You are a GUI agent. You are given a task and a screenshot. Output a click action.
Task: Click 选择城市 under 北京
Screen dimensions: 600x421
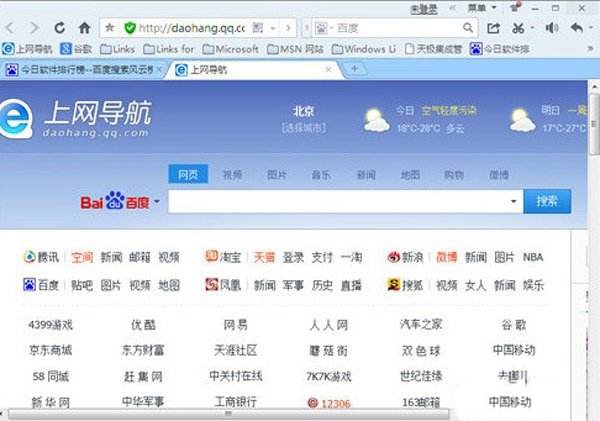click(304, 127)
